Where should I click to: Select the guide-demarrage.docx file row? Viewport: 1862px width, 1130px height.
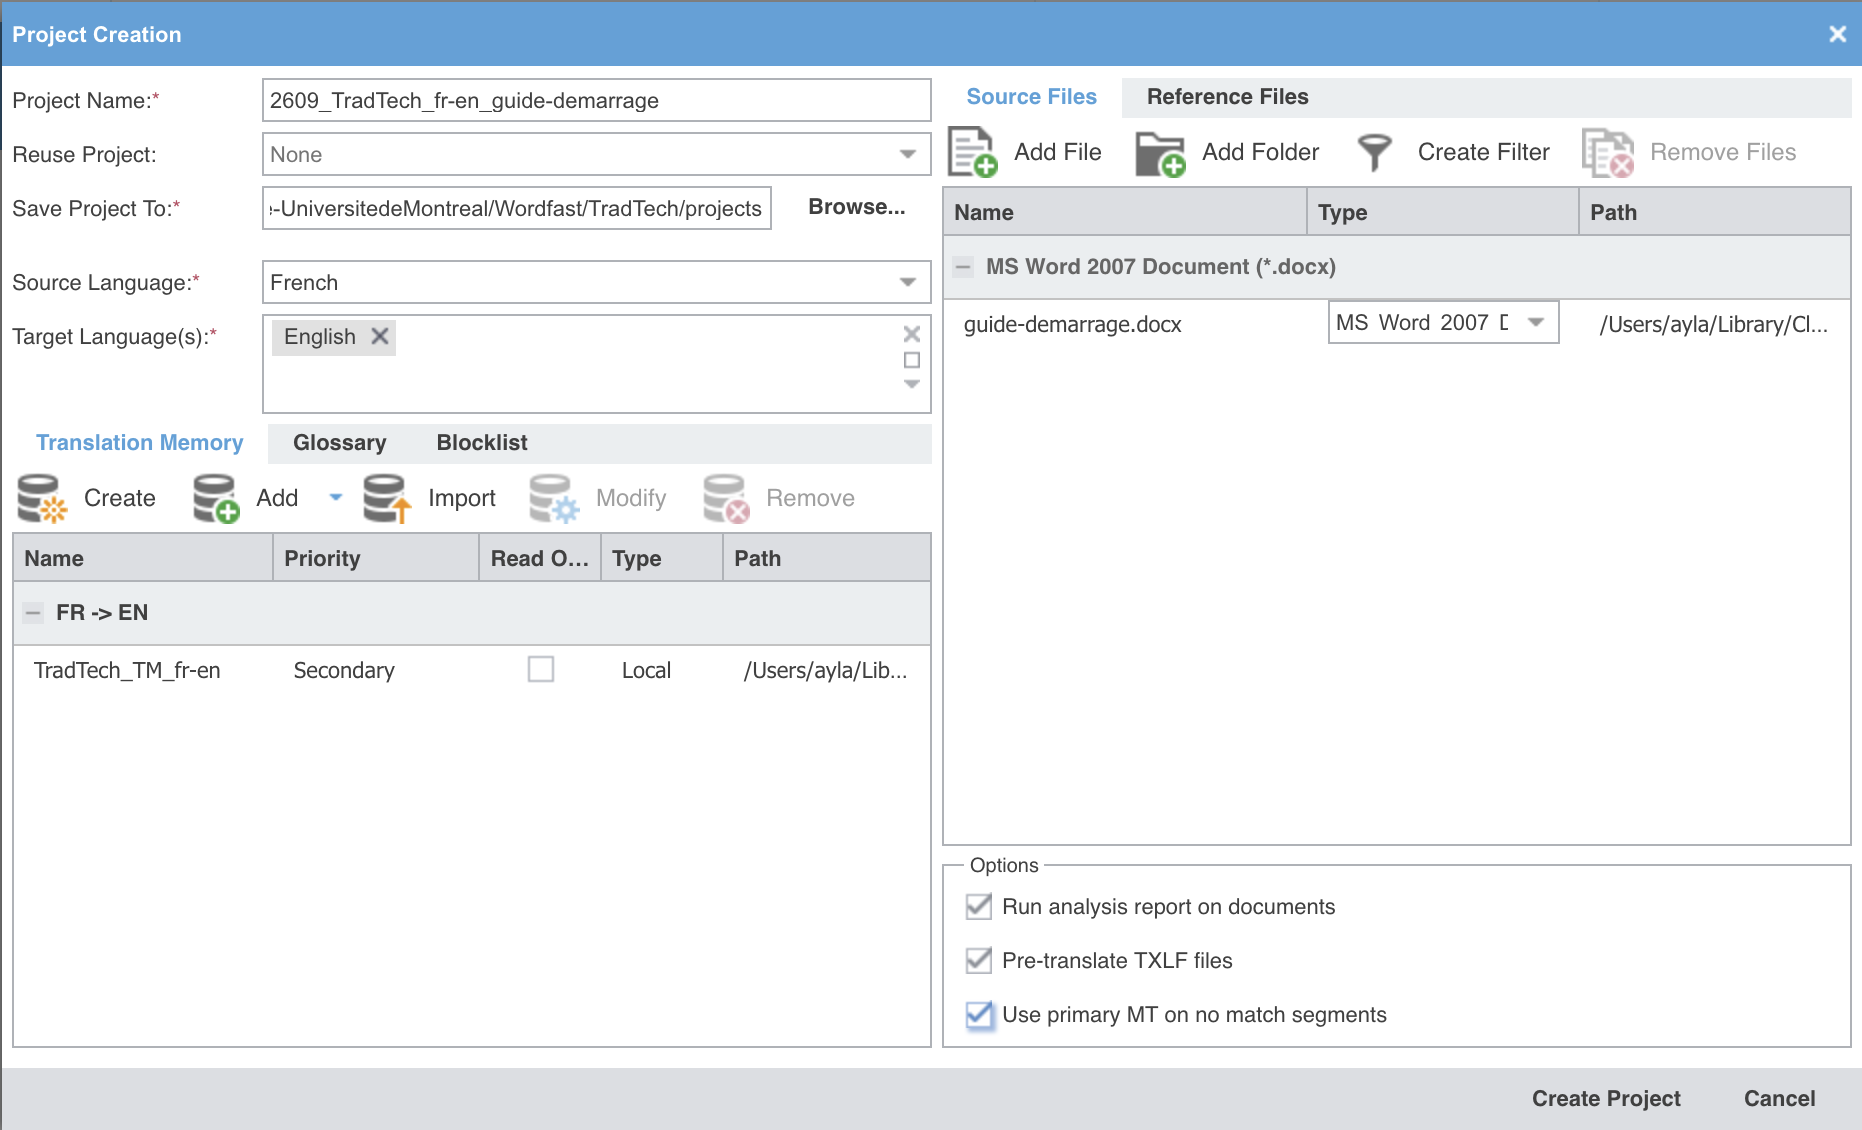pos(1396,324)
